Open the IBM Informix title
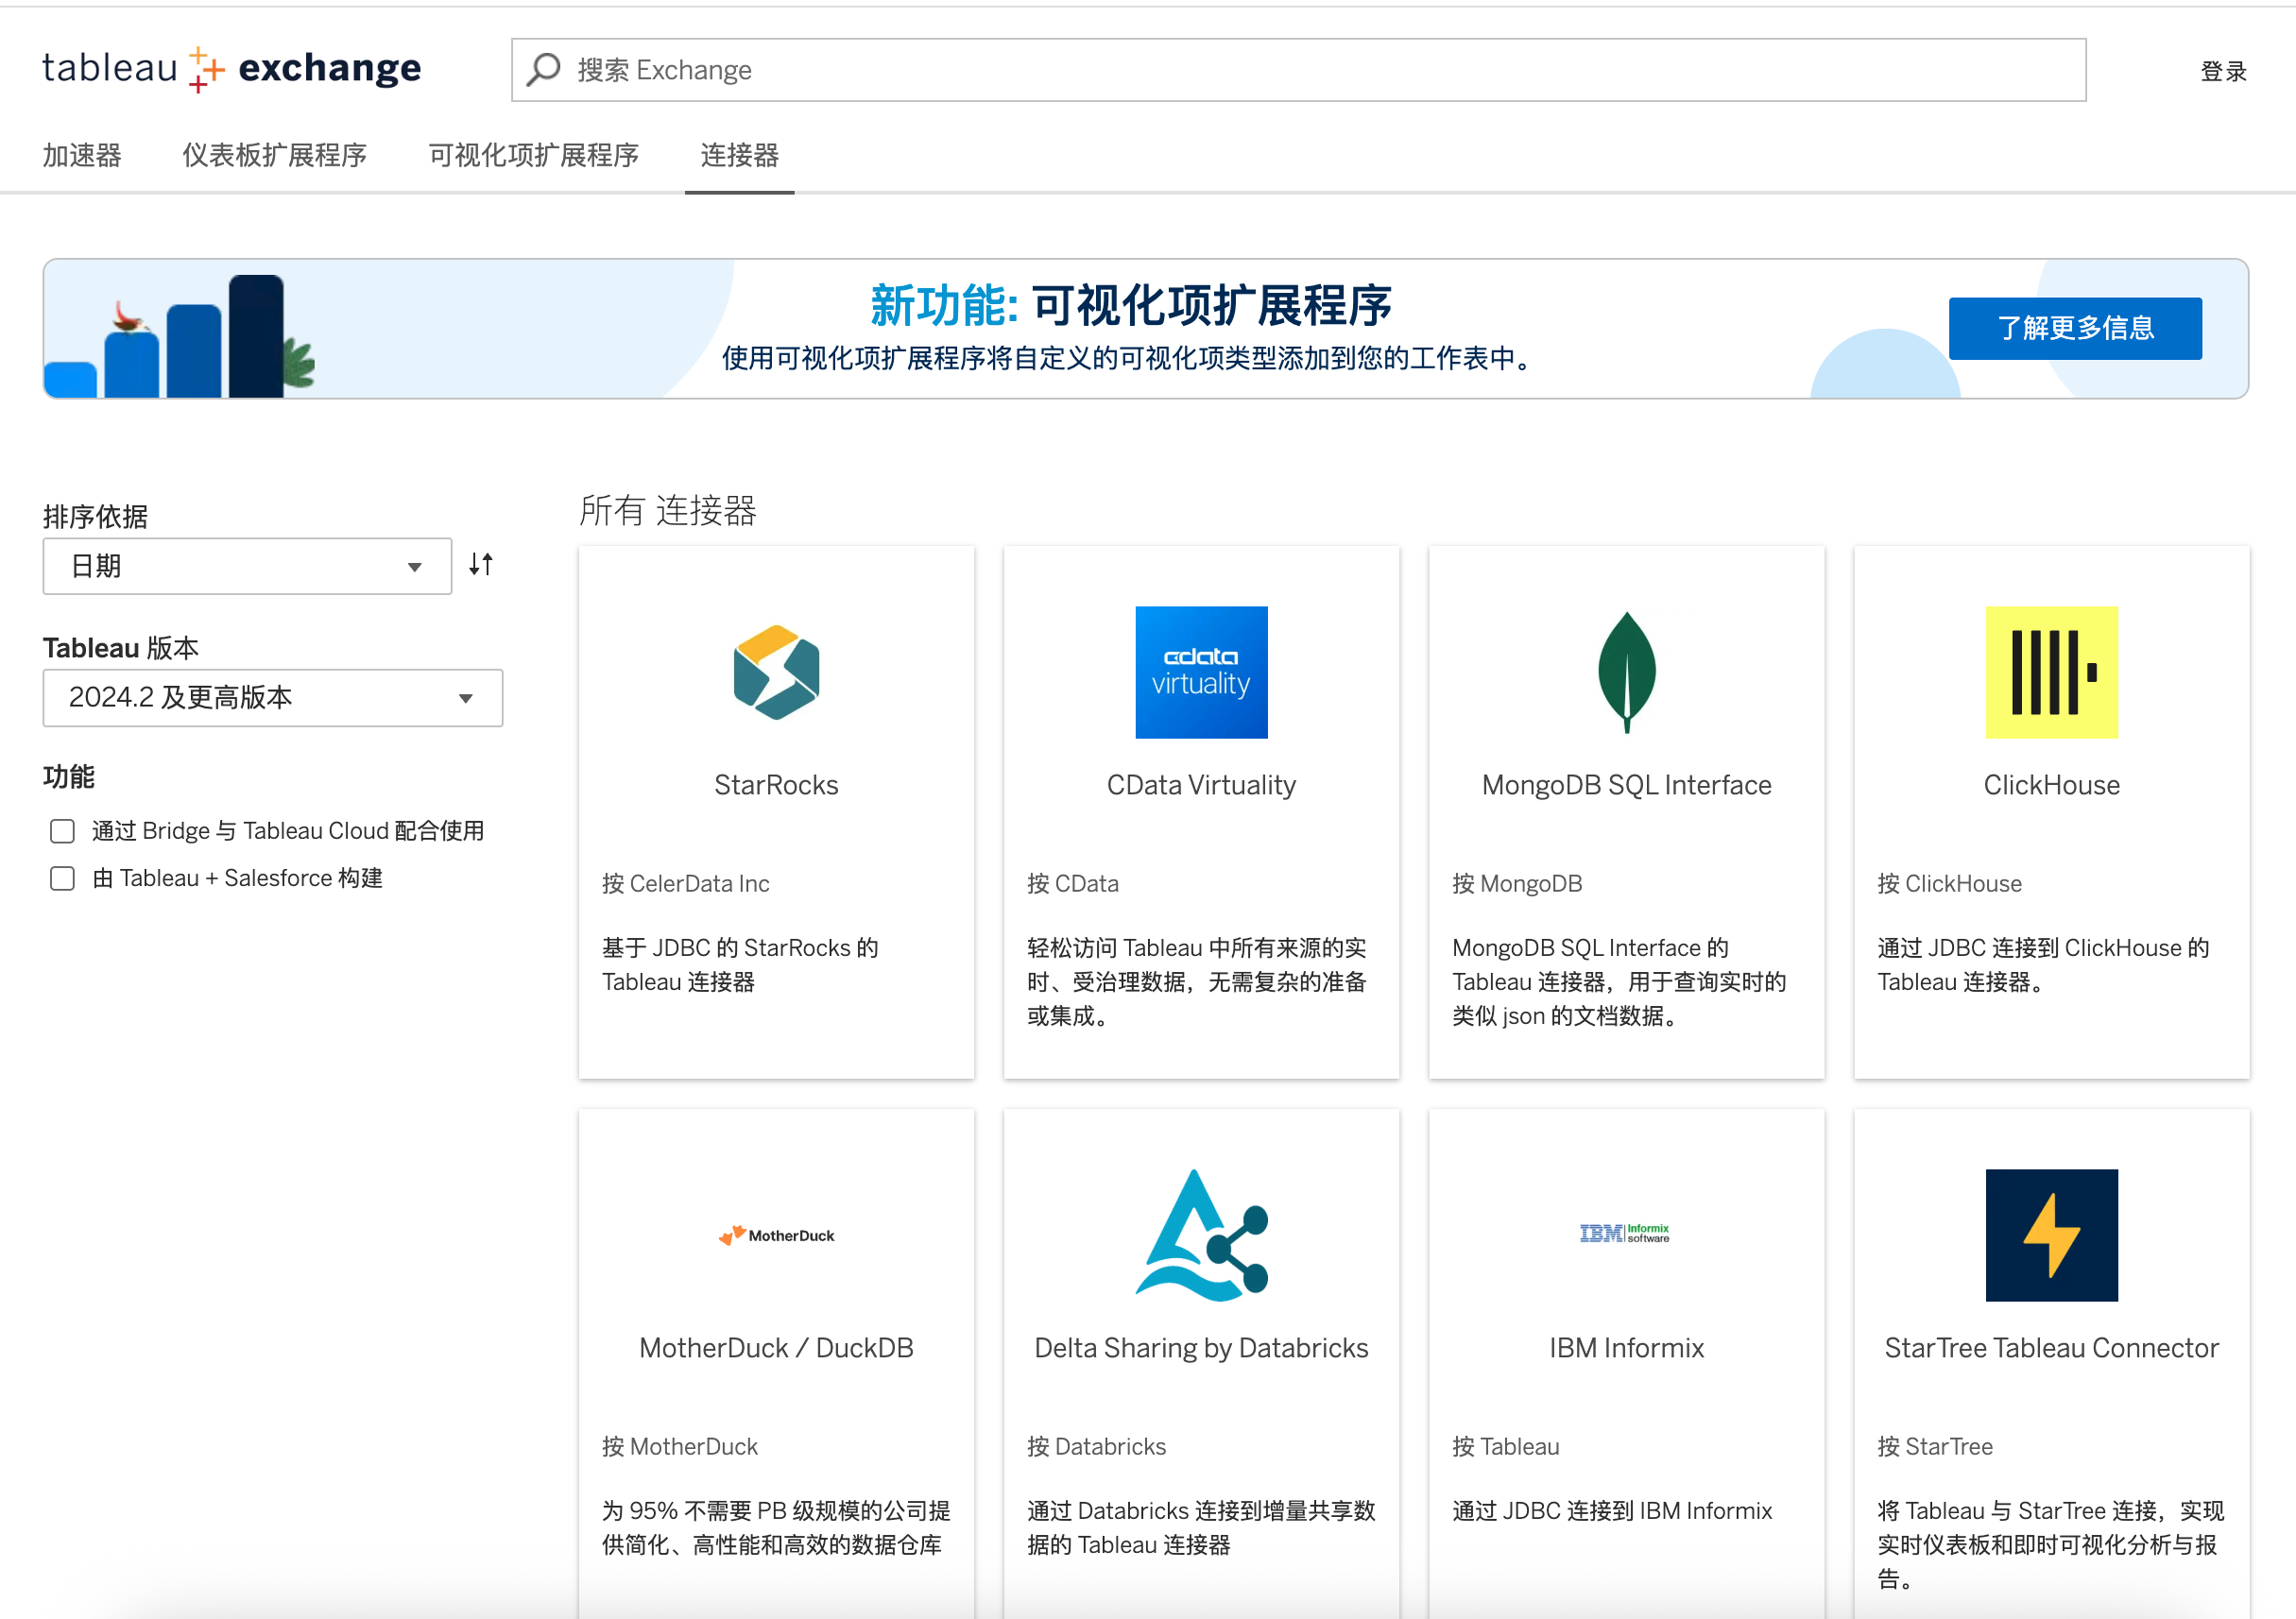 1626,1348
